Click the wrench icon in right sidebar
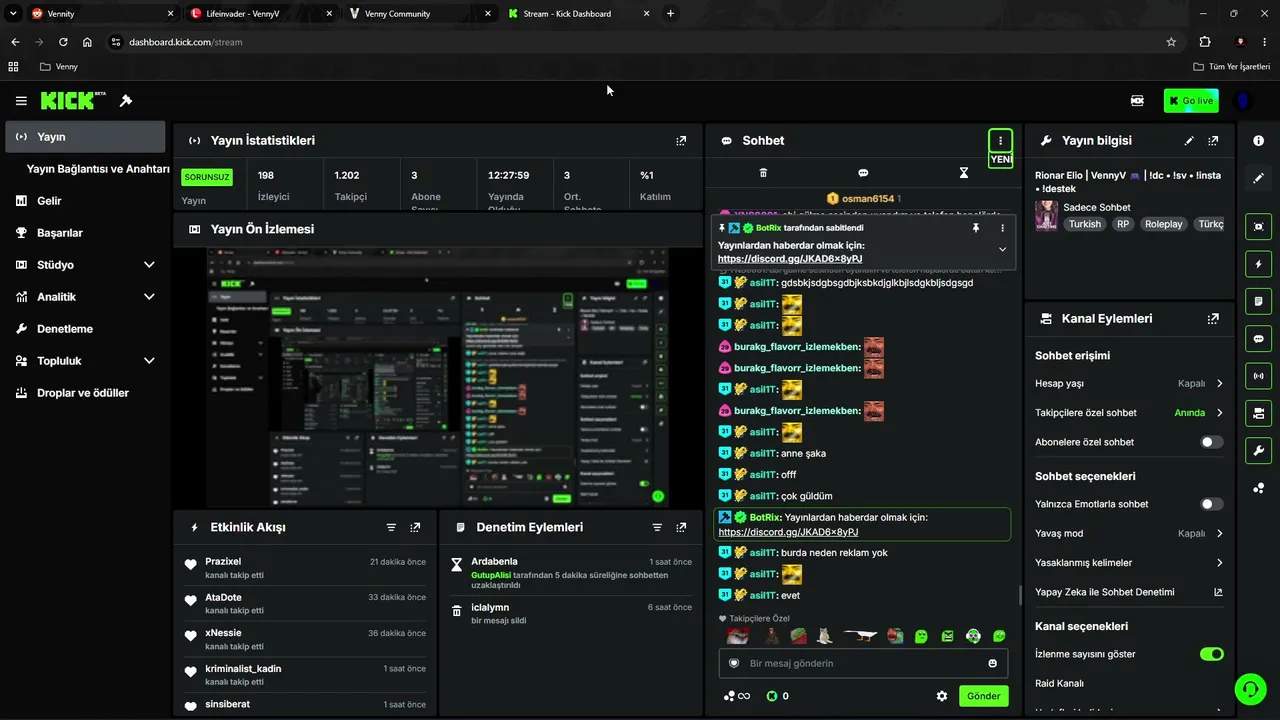Screen dimensions: 1280x720 click(x=1259, y=450)
